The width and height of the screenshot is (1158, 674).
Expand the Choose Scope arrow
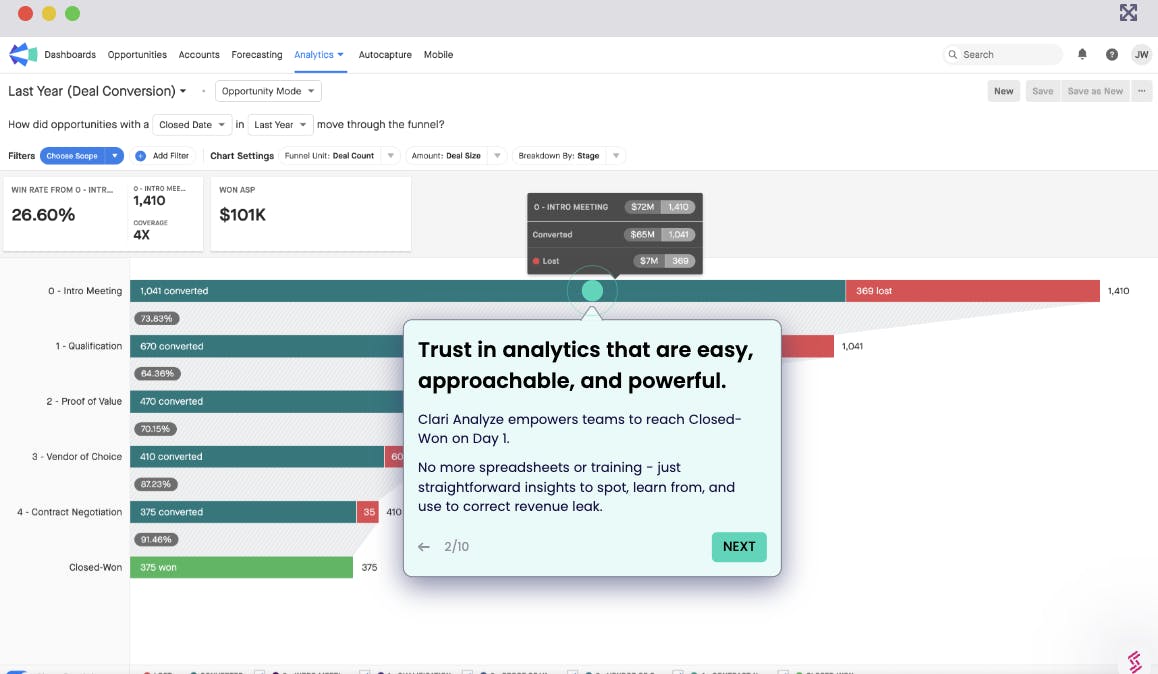tap(114, 156)
